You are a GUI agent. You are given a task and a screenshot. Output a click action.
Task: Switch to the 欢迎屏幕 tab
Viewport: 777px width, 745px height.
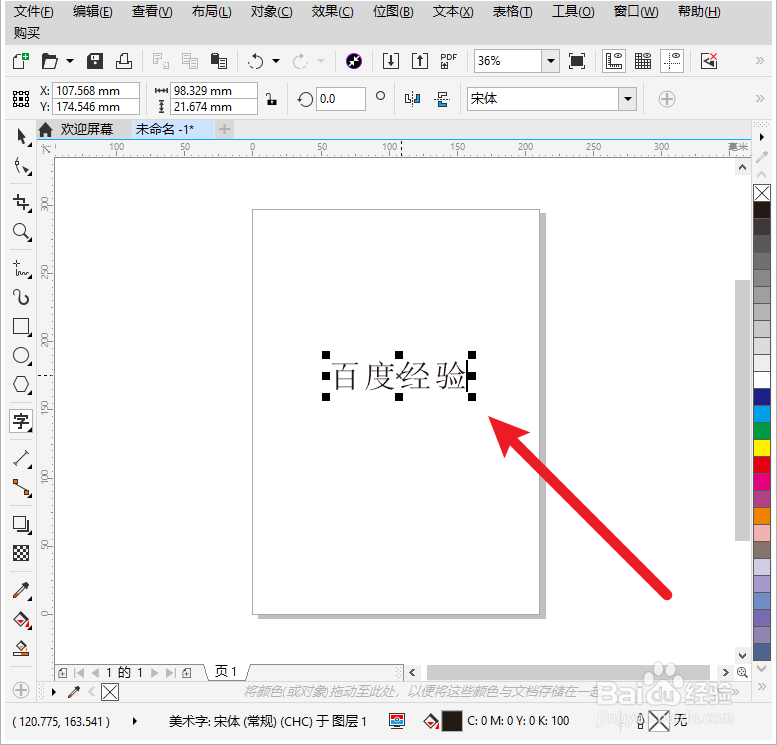click(x=85, y=129)
